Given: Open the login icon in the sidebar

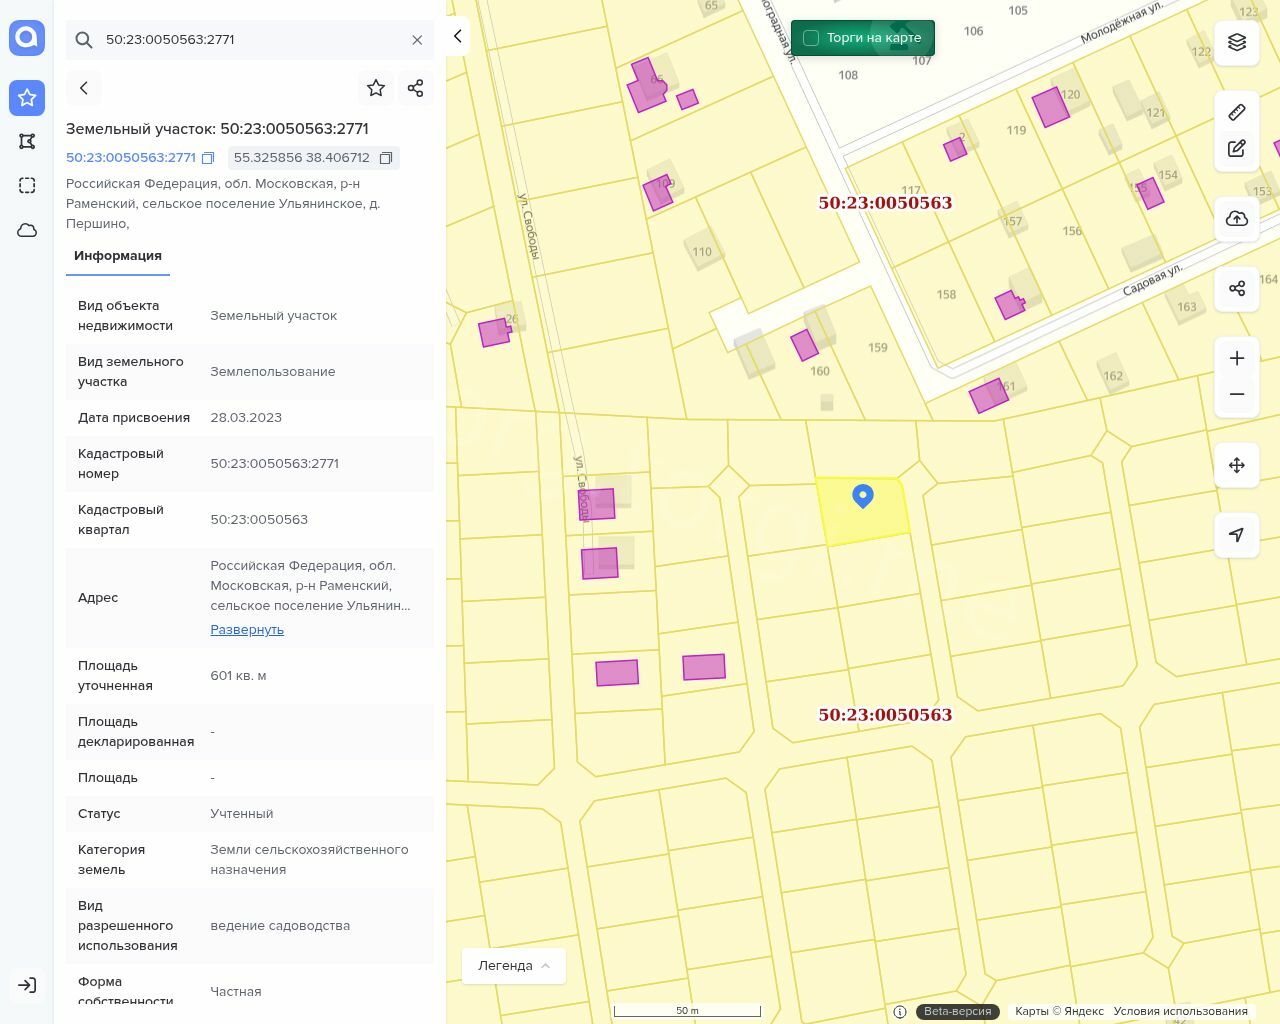Looking at the screenshot, I should click(x=27, y=985).
